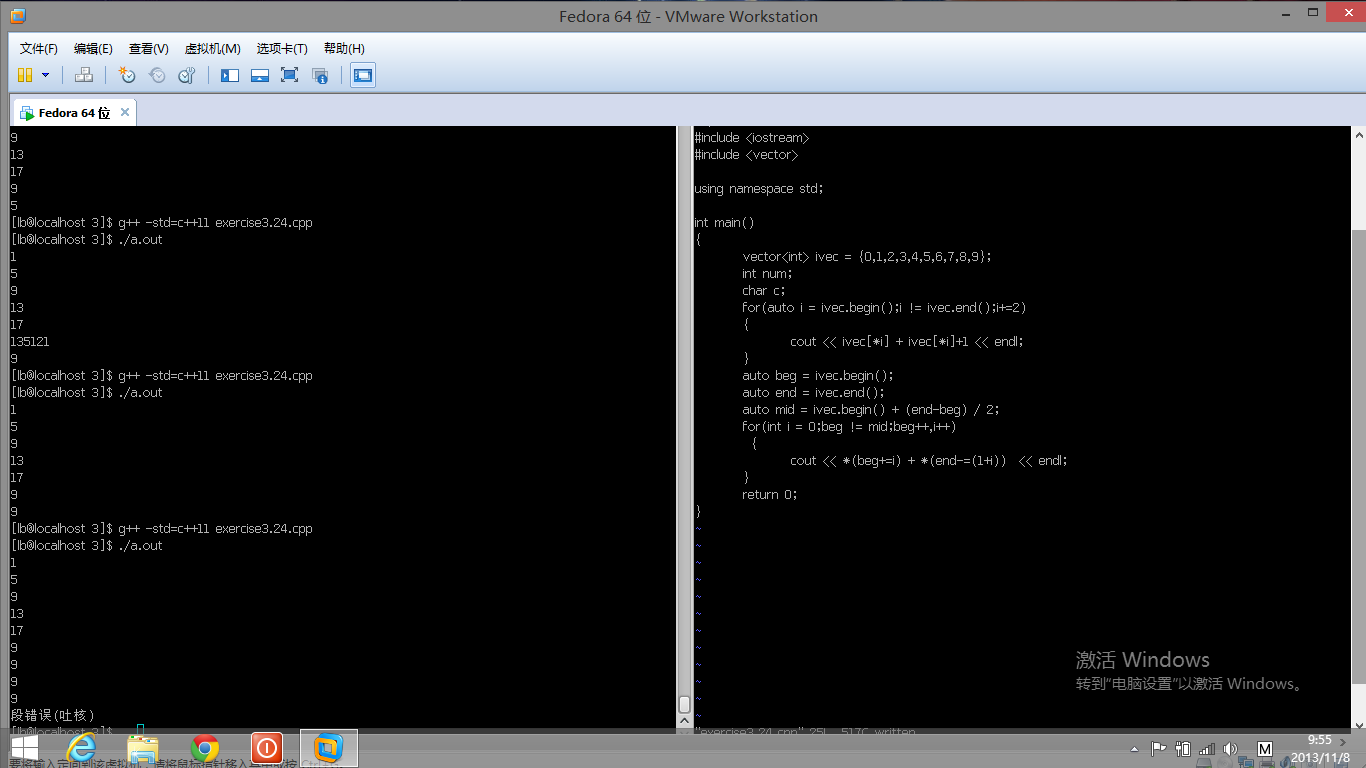The width and height of the screenshot is (1366, 768).
Task: Show hidden system tray icons
Action: pyautogui.click(x=1136, y=748)
